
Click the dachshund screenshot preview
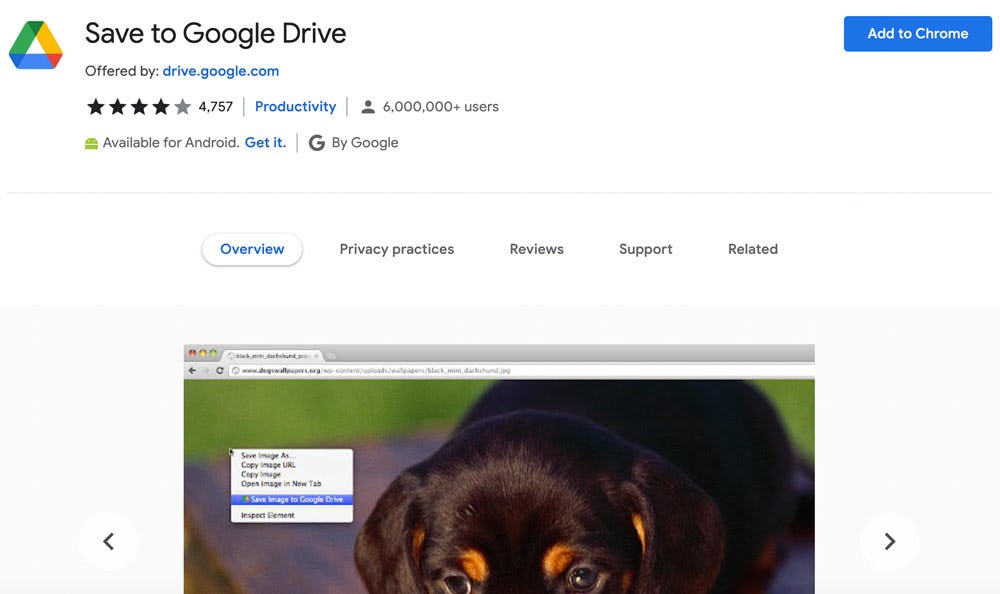pos(500,470)
